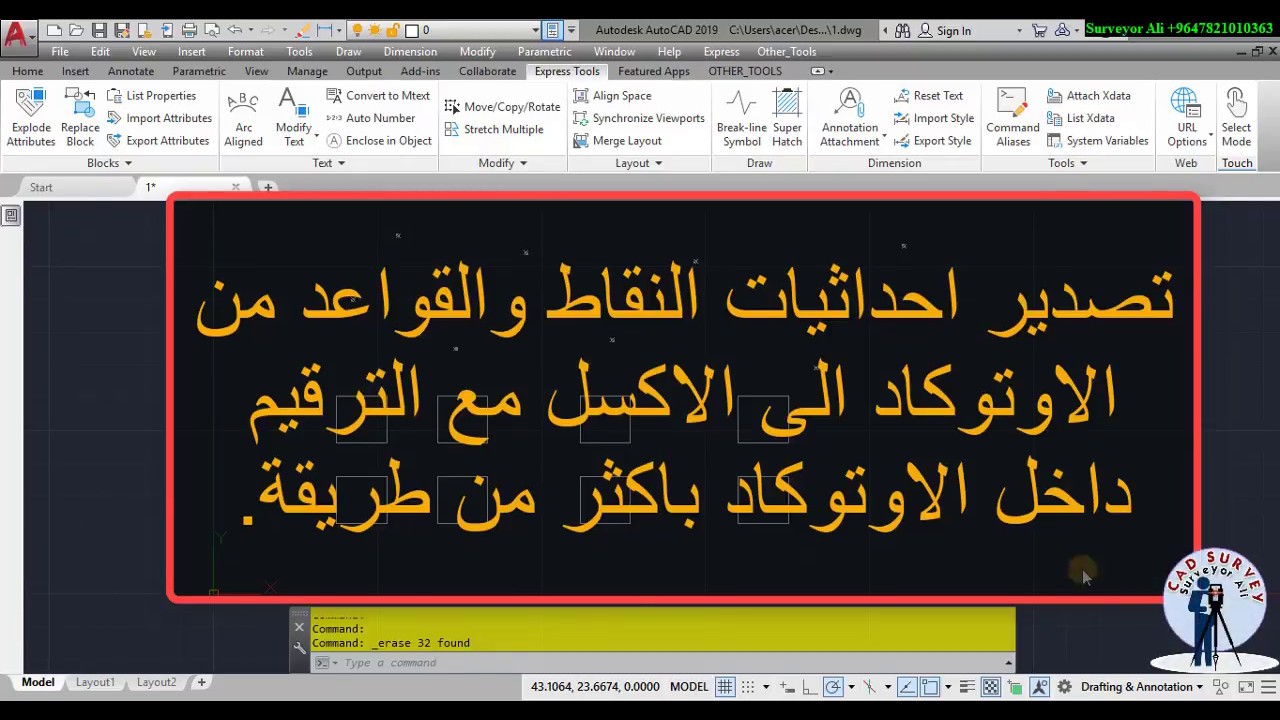Open the layer 0 dropdown list
1280x720 pixels.
[x=536, y=31]
